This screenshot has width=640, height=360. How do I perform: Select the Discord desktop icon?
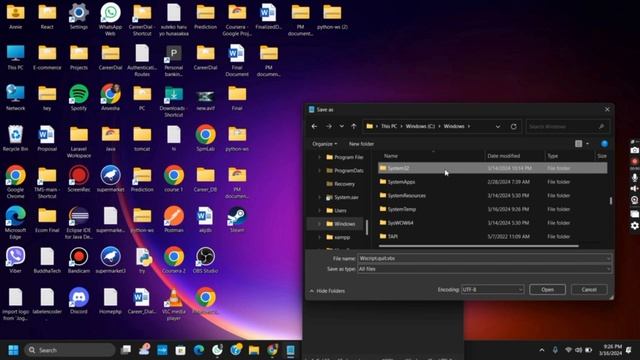tap(79, 301)
